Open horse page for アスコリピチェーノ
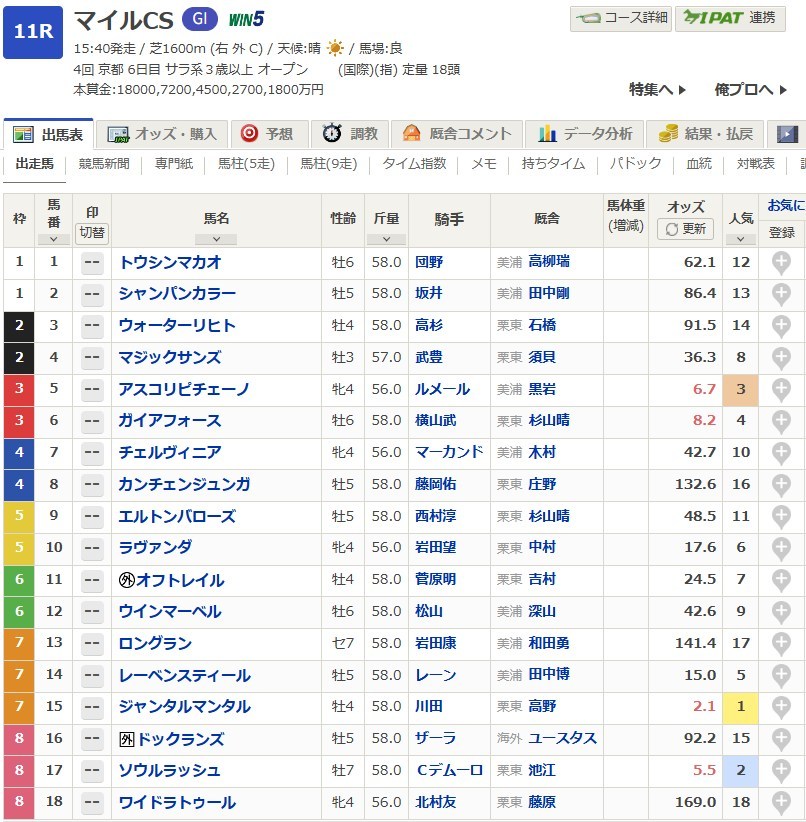The width and height of the screenshot is (806, 822). pyautogui.click(x=184, y=389)
